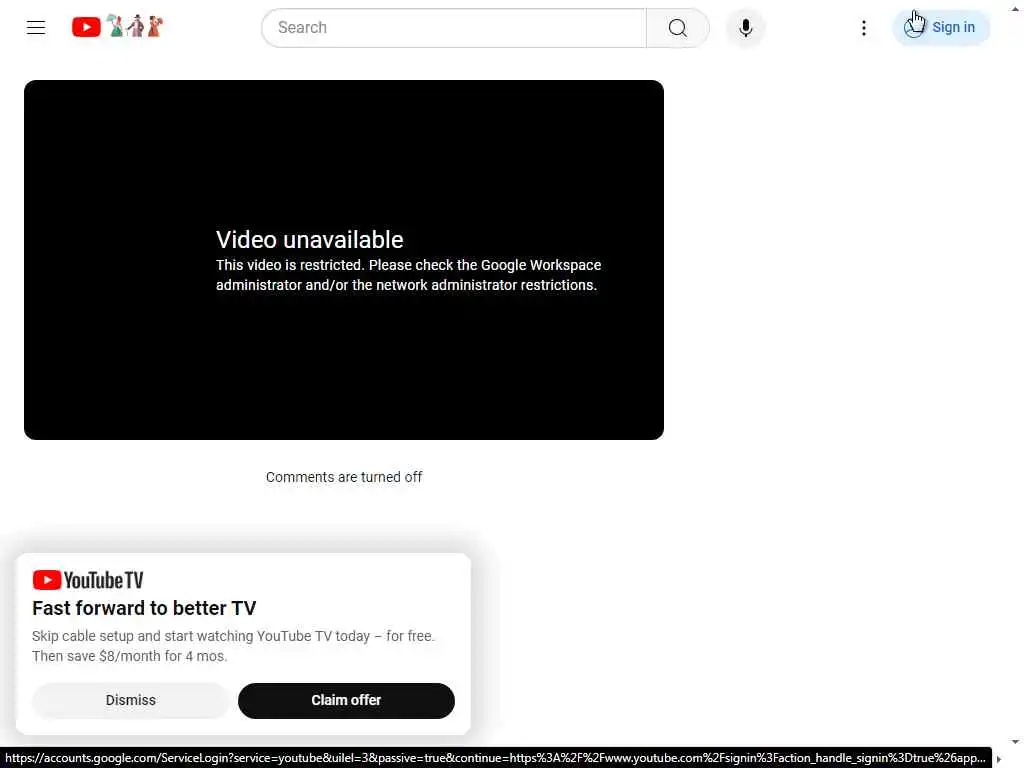
Task: Focus the Search input field
Action: tap(454, 27)
